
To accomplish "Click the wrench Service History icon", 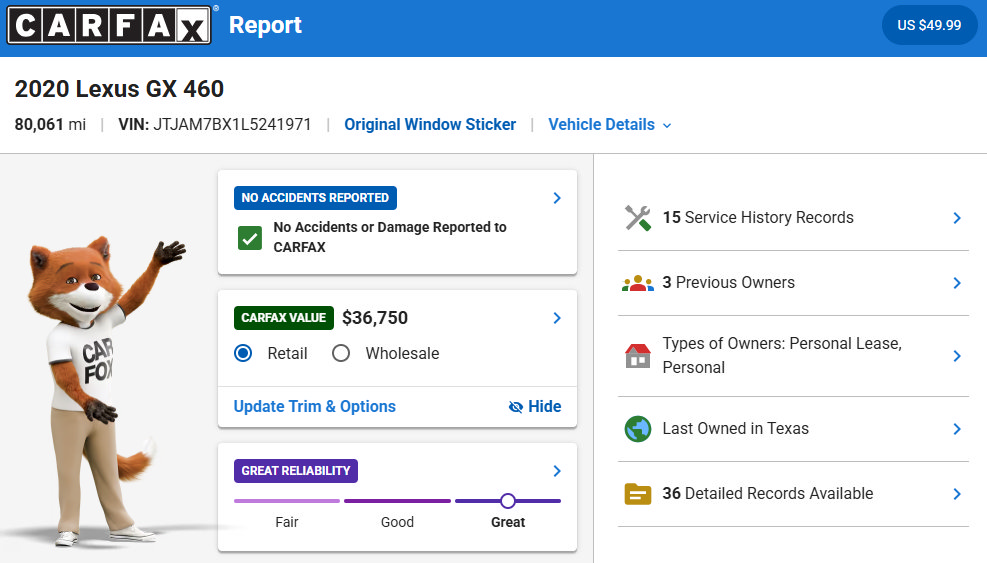I will [638, 218].
